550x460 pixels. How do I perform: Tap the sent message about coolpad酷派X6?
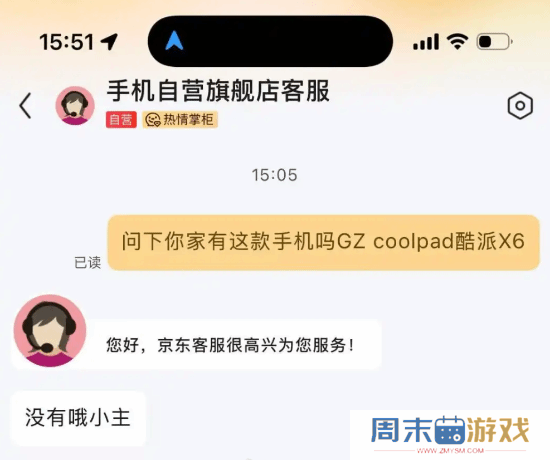(x=323, y=242)
